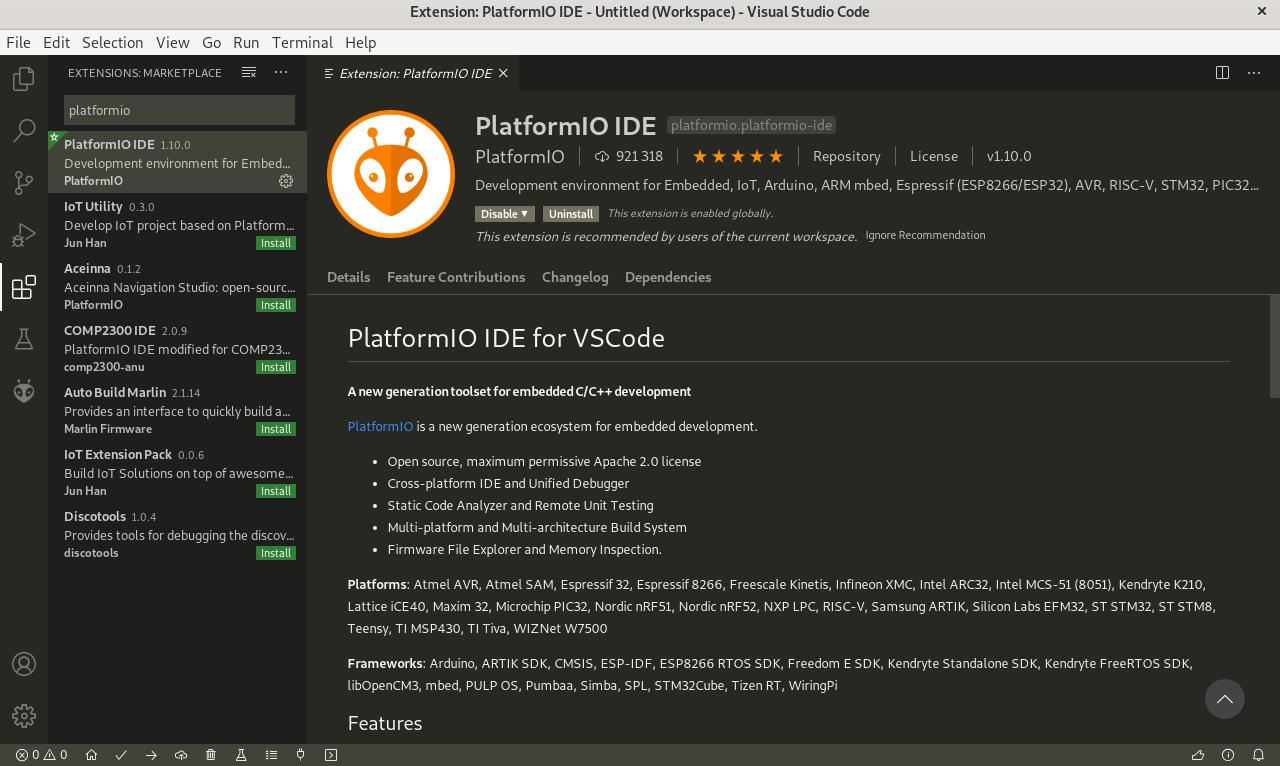The height and width of the screenshot is (766, 1280).
Task: Open the Run menu
Action: (x=246, y=42)
